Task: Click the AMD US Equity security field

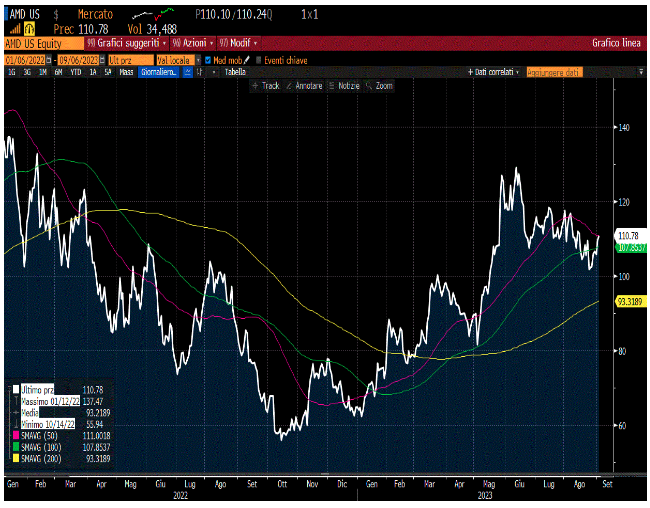Action: [44, 44]
